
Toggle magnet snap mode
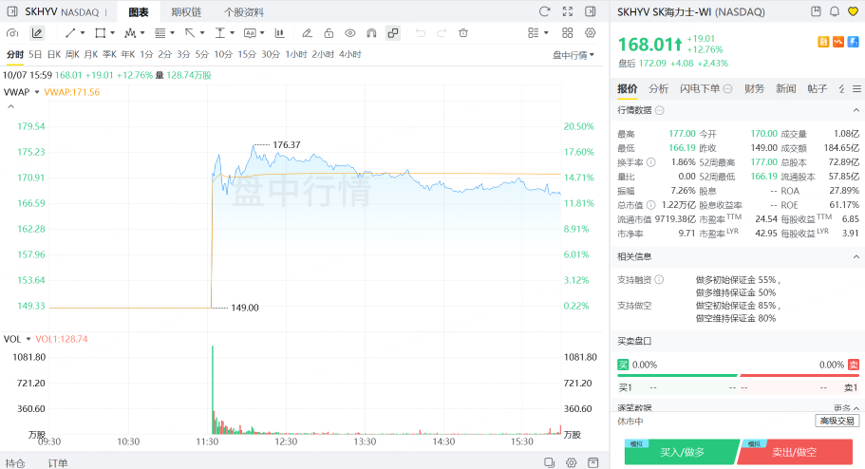click(372, 33)
